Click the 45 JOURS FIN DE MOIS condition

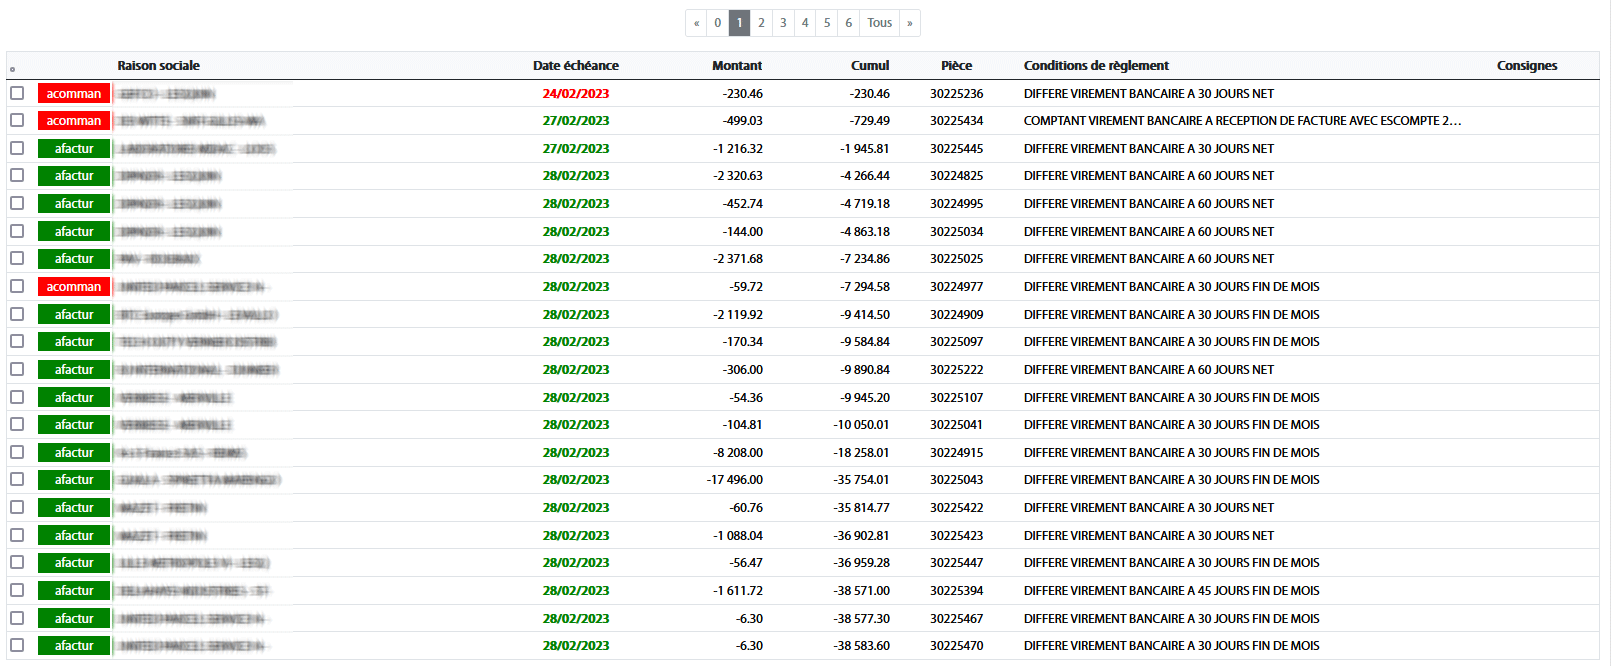pyautogui.click(x=1172, y=591)
